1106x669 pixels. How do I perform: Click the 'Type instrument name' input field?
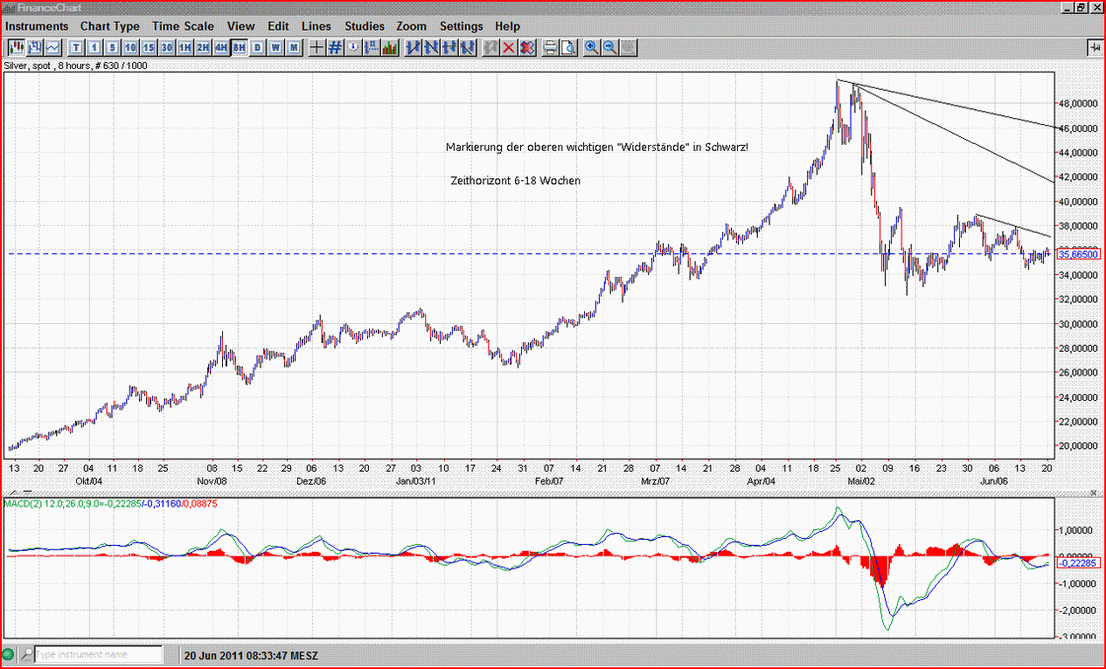point(98,654)
